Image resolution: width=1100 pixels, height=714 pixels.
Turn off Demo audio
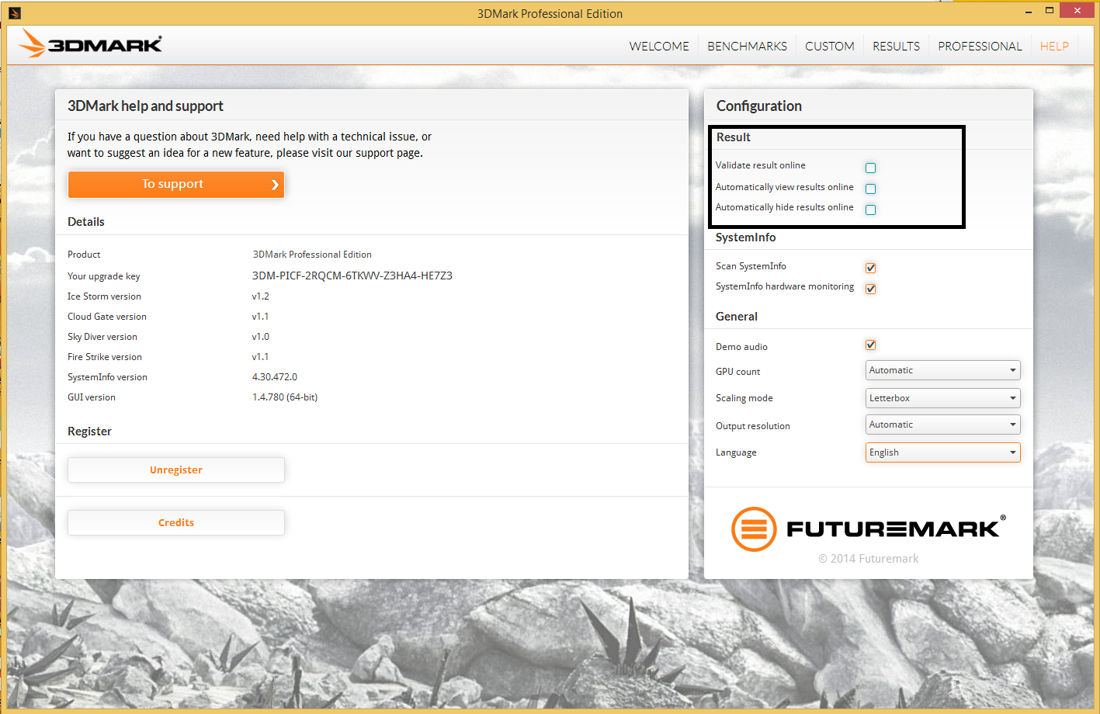[x=870, y=344]
